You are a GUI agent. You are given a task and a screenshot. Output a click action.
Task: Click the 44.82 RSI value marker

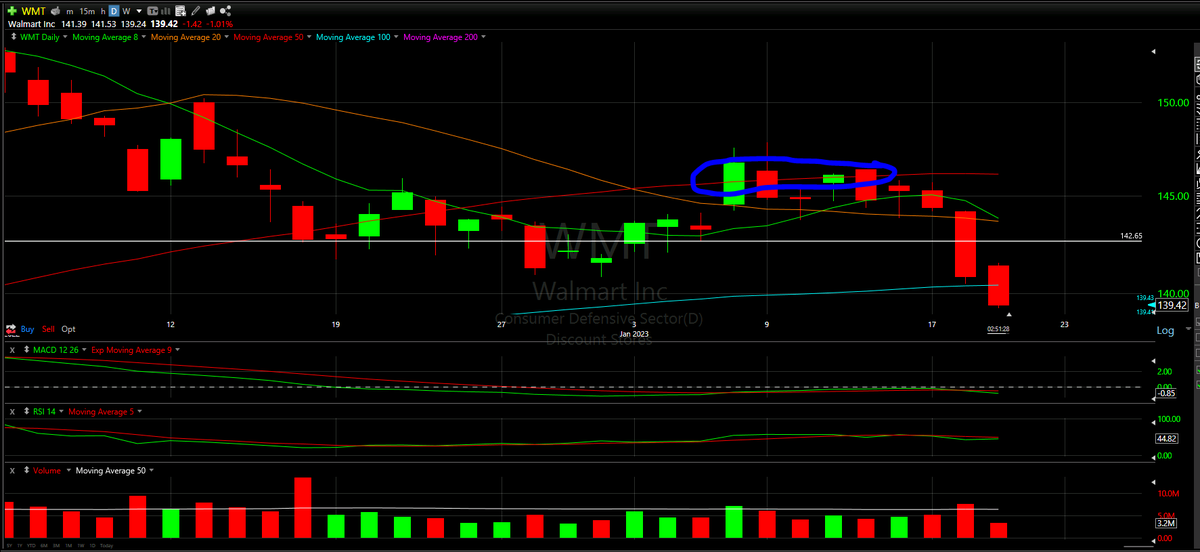1166,438
